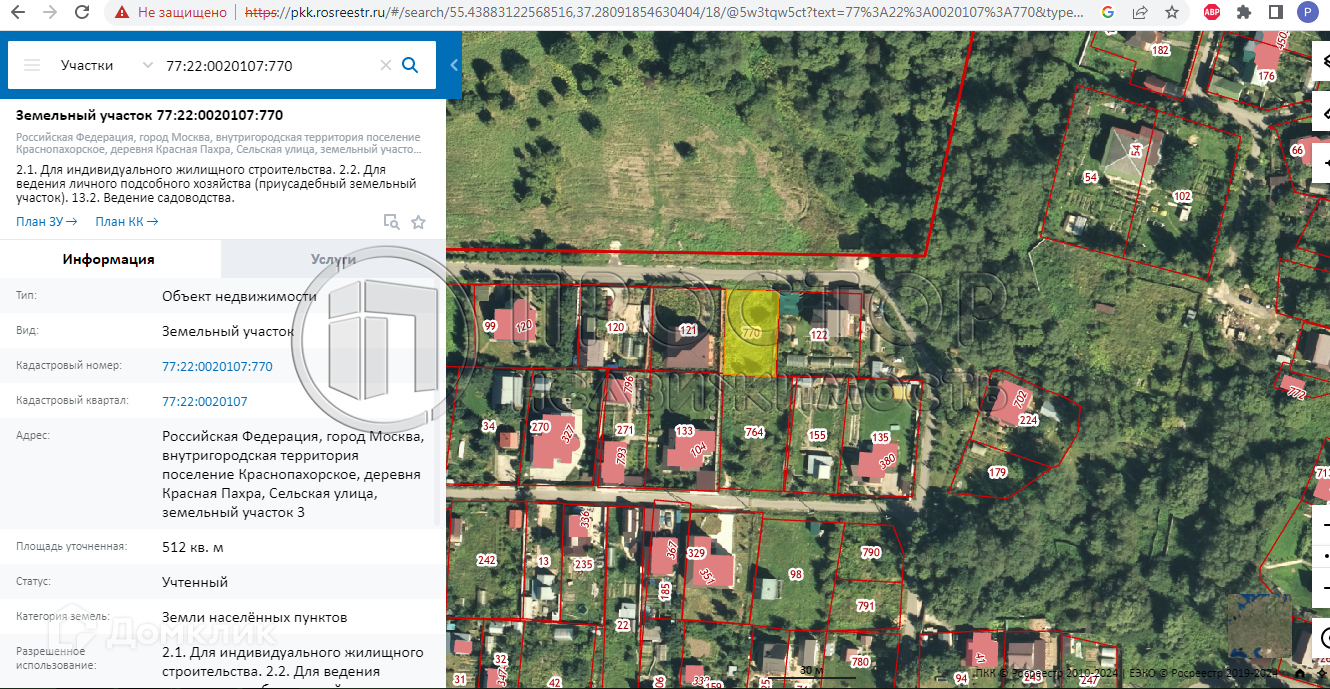Add parcel to favorites with the star
1330x689 pixels.
418,222
